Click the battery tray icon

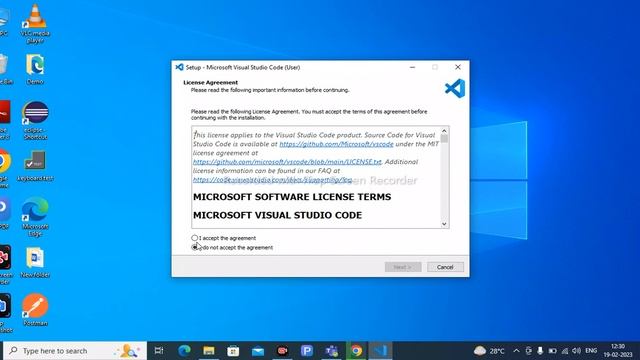click(552, 351)
